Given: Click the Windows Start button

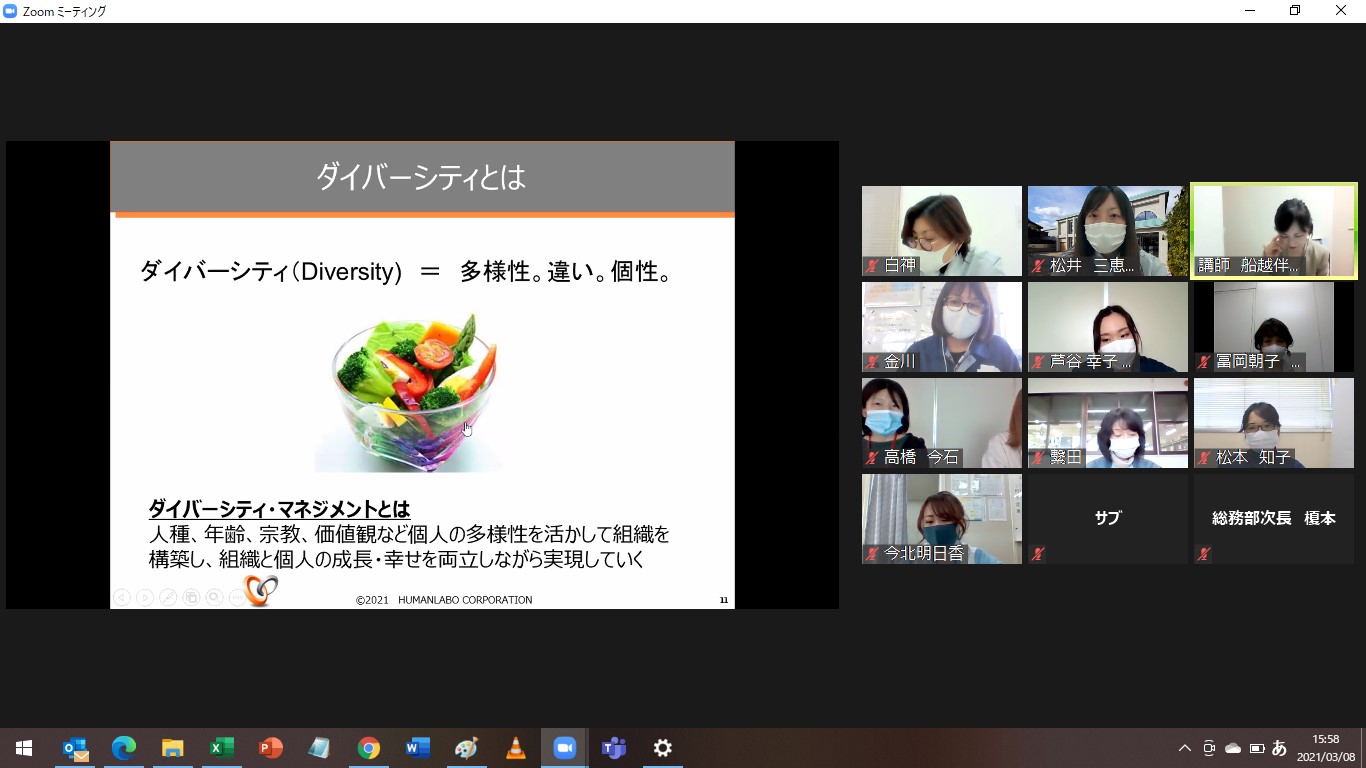Looking at the screenshot, I should [x=24, y=748].
